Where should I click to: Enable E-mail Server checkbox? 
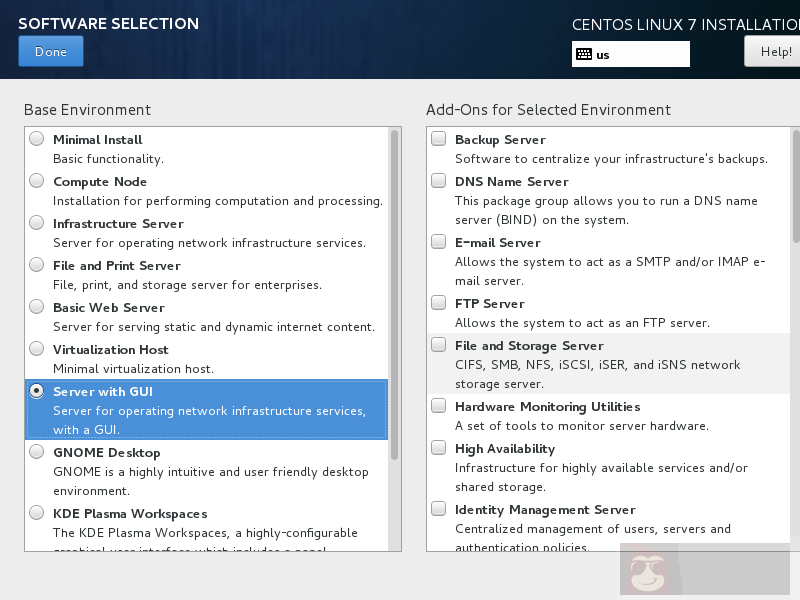438,242
